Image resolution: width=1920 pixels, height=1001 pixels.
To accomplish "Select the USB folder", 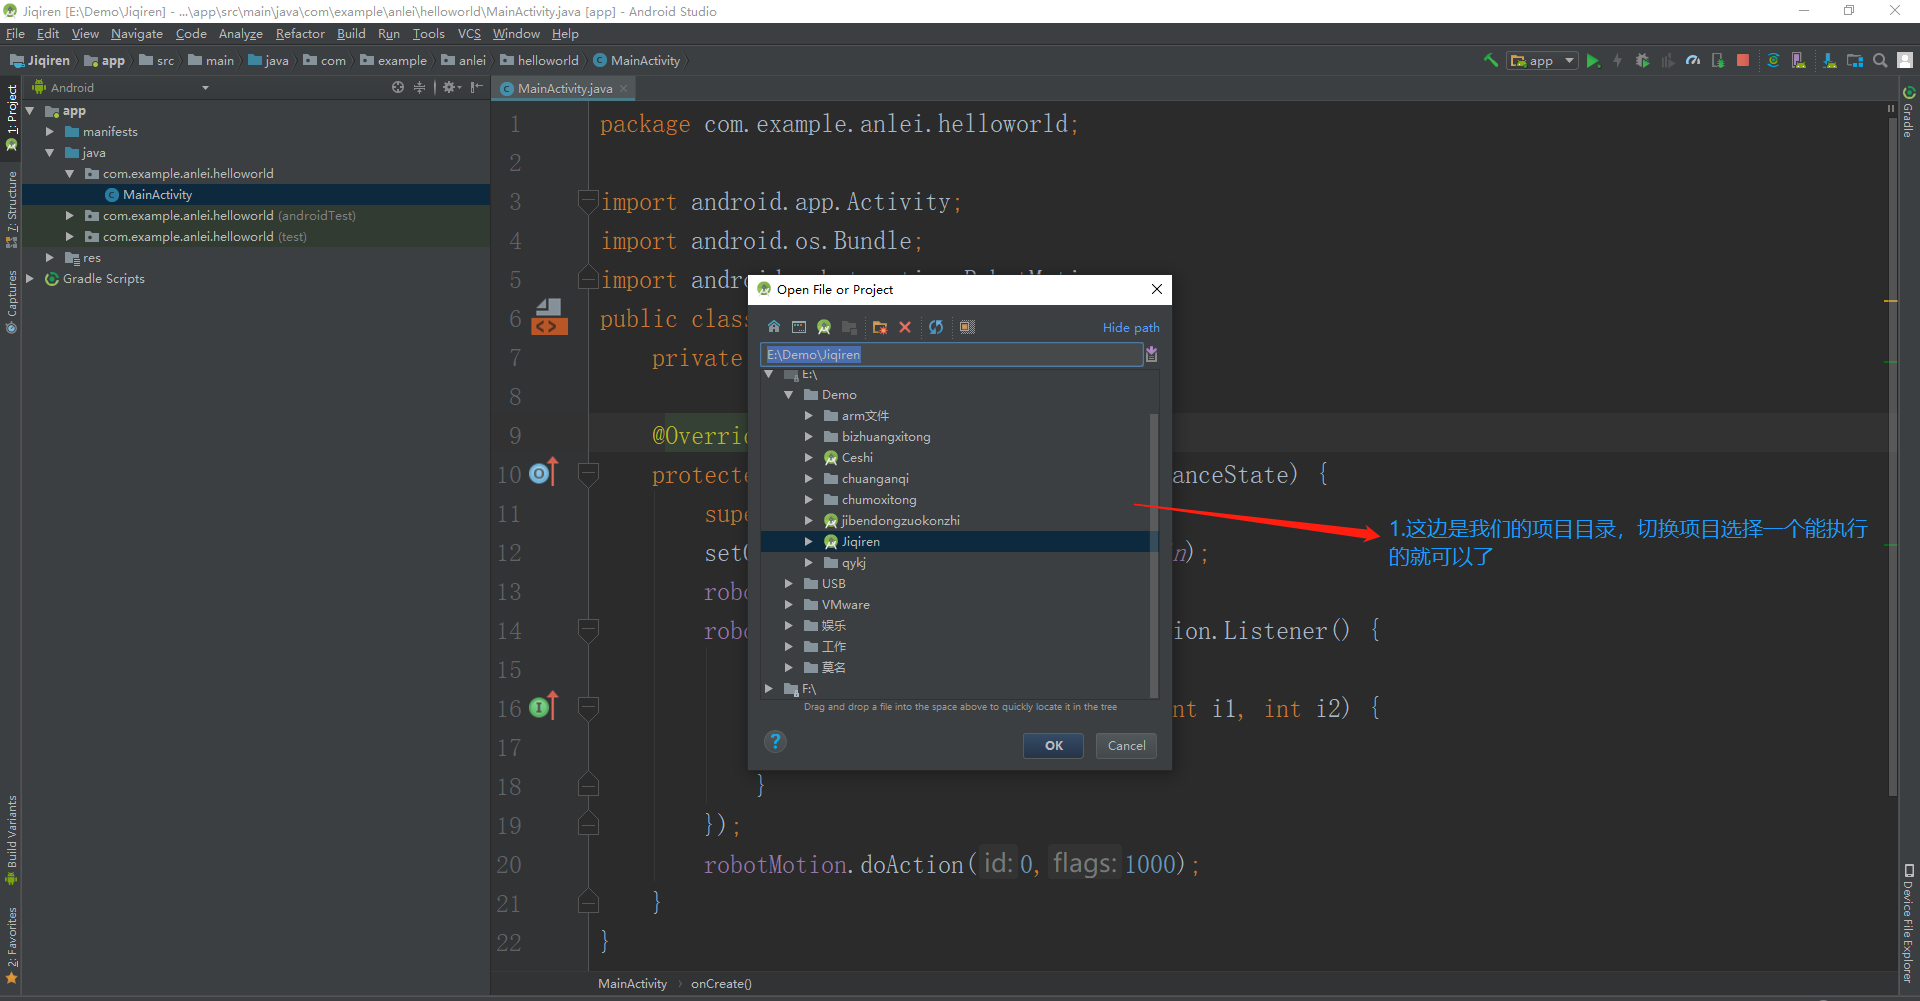I will tap(833, 584).
